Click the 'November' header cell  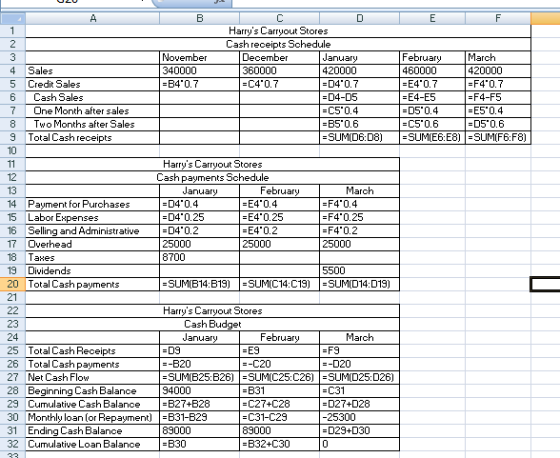[x=199, y=58]
